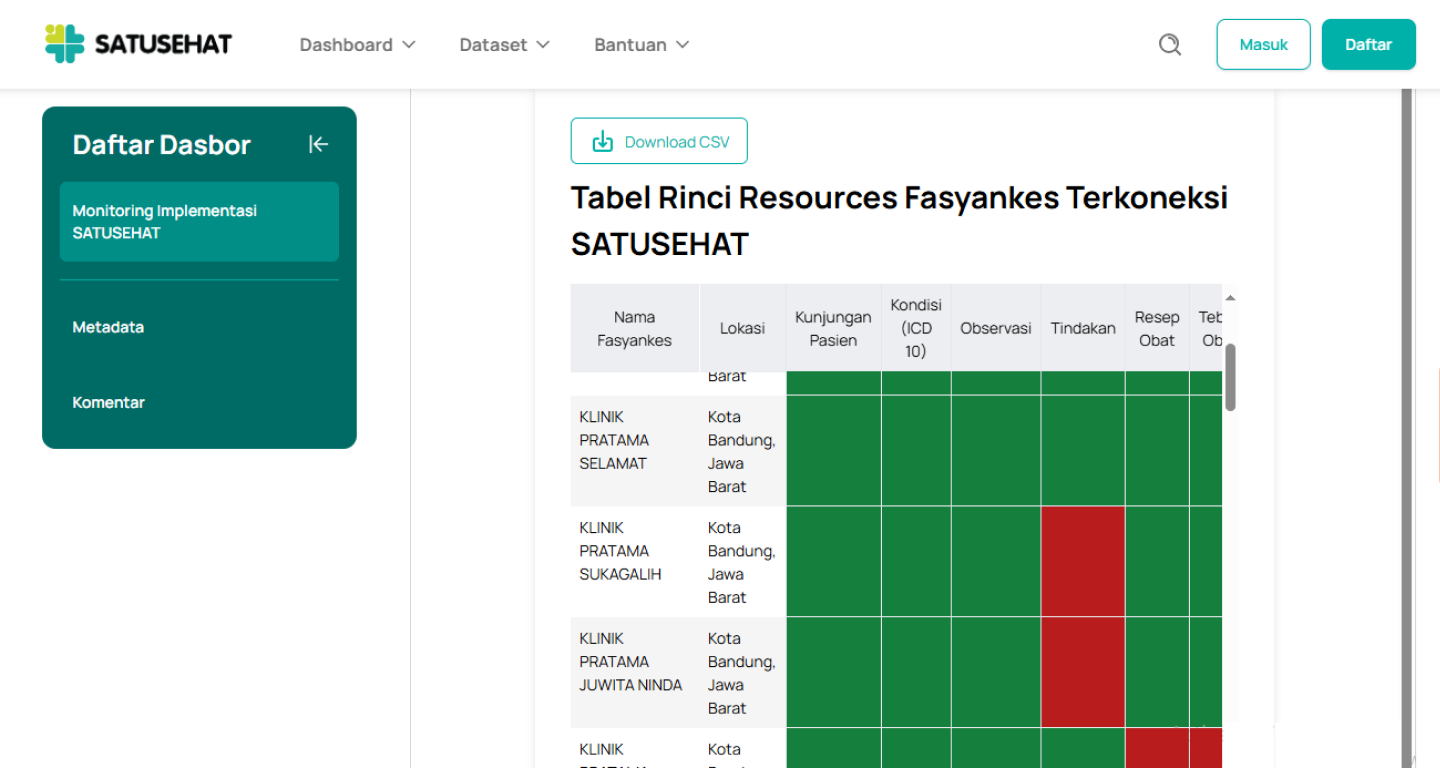This screenshot has width=1440, height=768.
Task: Click green Tindakan cell for KLINIK PRATAMA SELAMAT
Action: tap(1083, 450)
